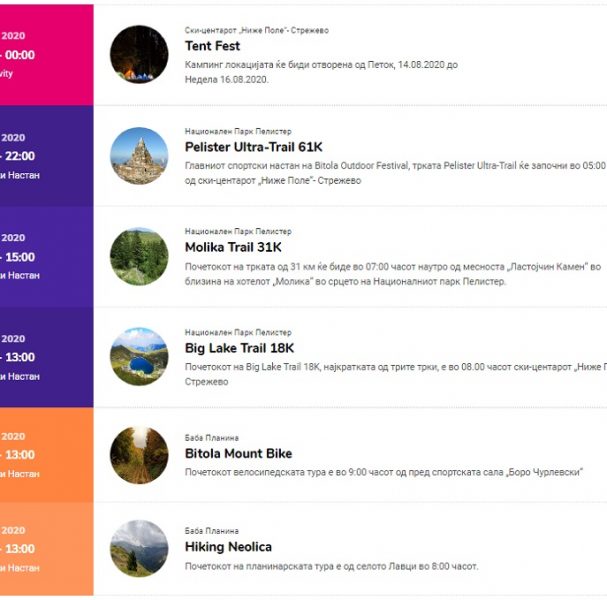
Task: Click the autumn forest path thumbnail
Action: point(139,455)
